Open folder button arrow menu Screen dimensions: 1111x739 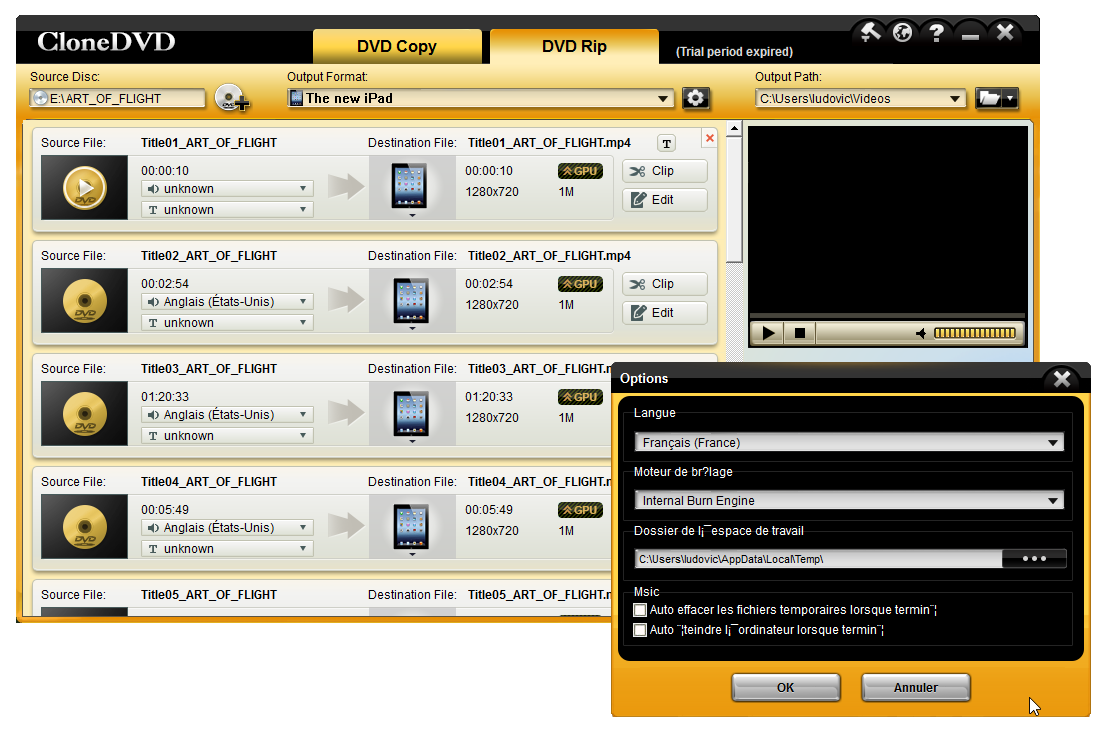pos(1010,98)
